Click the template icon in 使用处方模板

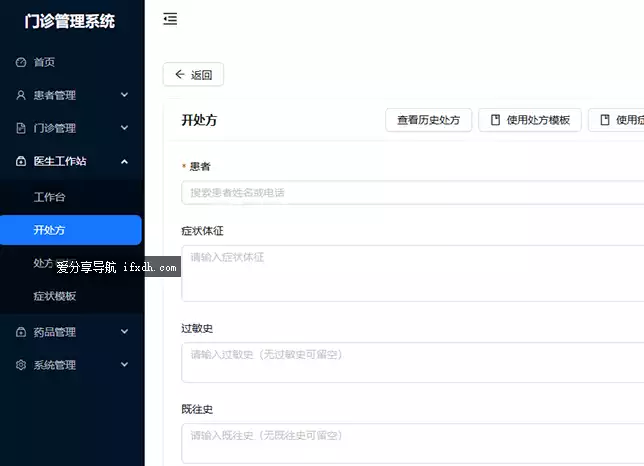[x=496, y=120]
